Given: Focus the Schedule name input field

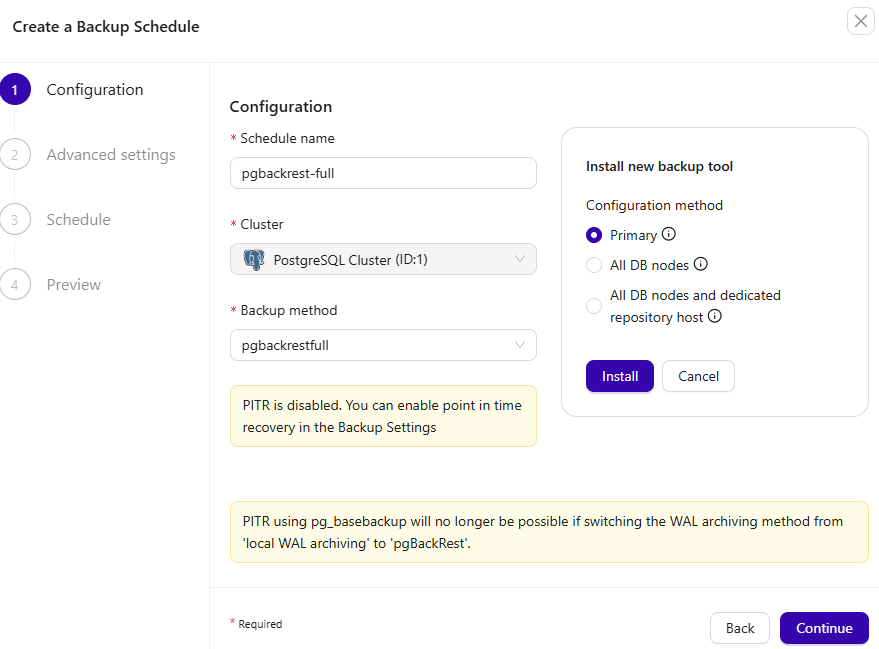Looking at the screenshot, I should coord(383,173).
